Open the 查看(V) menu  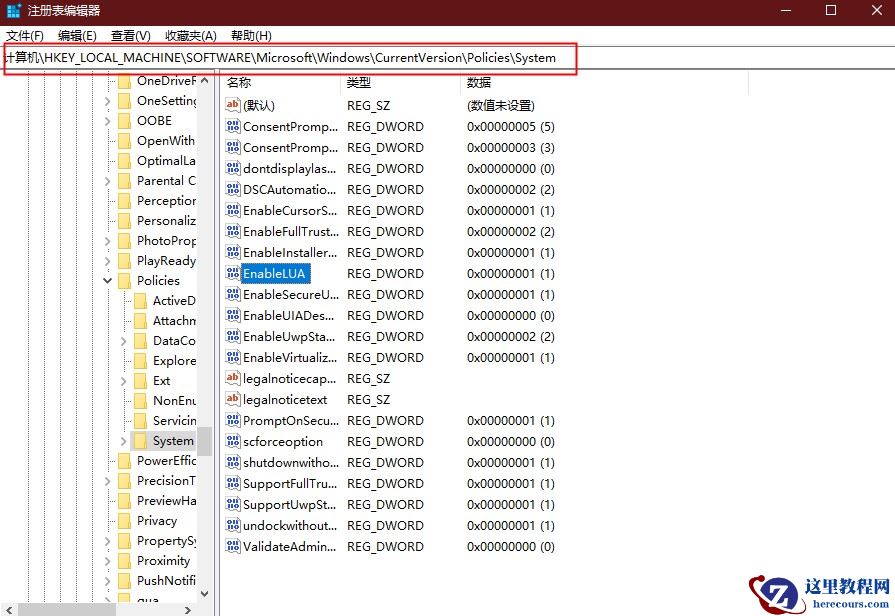coord(129,35)
